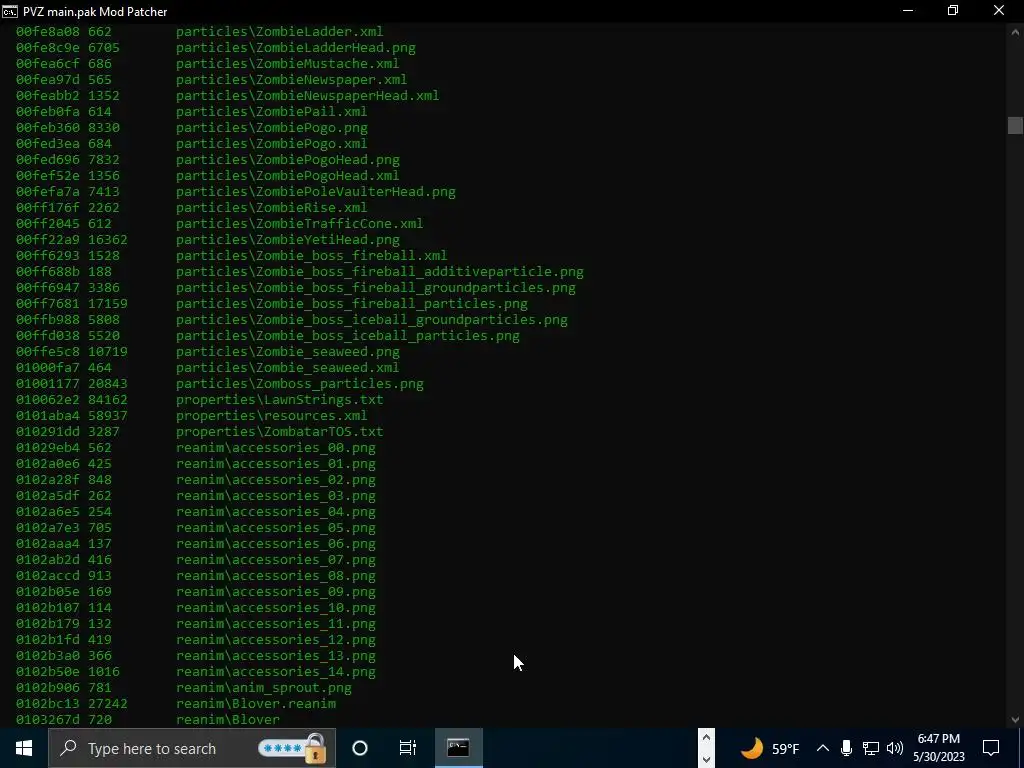This screenshot has width=1024, height=768.
Task: Click the text particles\Zombie_seaweed.png
Action: pos(288,351)
